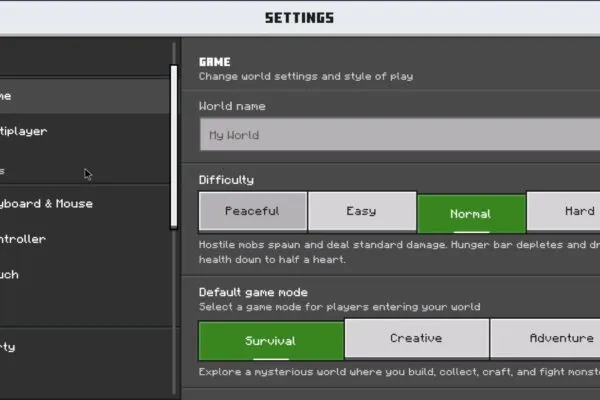Select the Easy difficulty option

[x=362, y=212]
